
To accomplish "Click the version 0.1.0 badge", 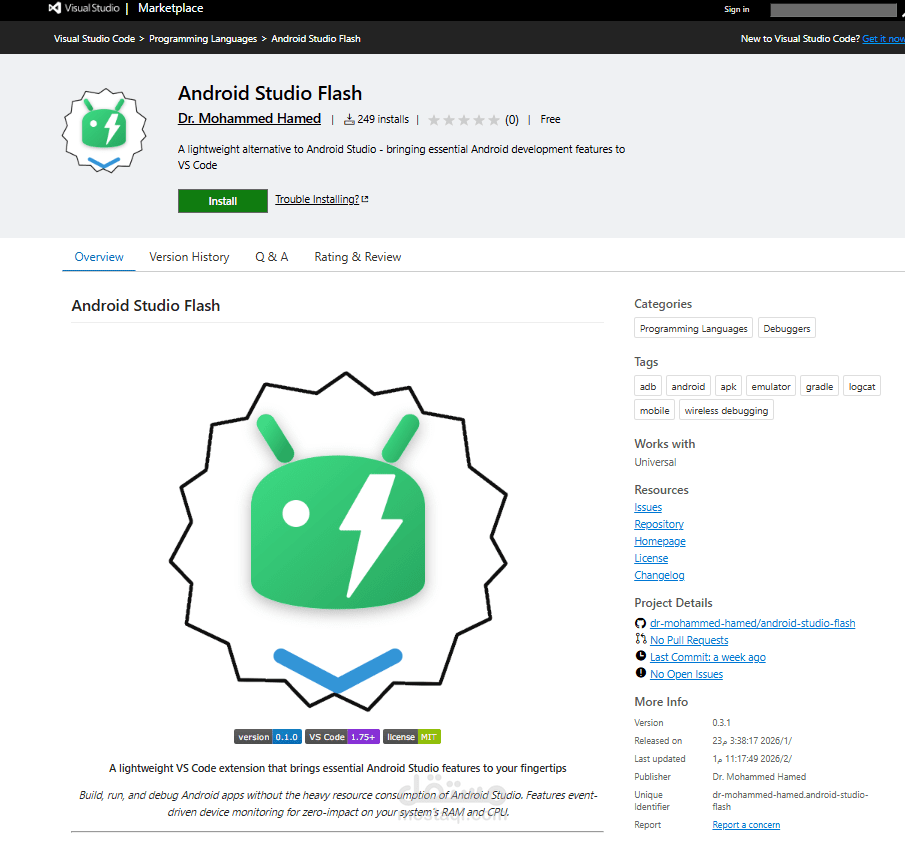I will tap(267, 736).
